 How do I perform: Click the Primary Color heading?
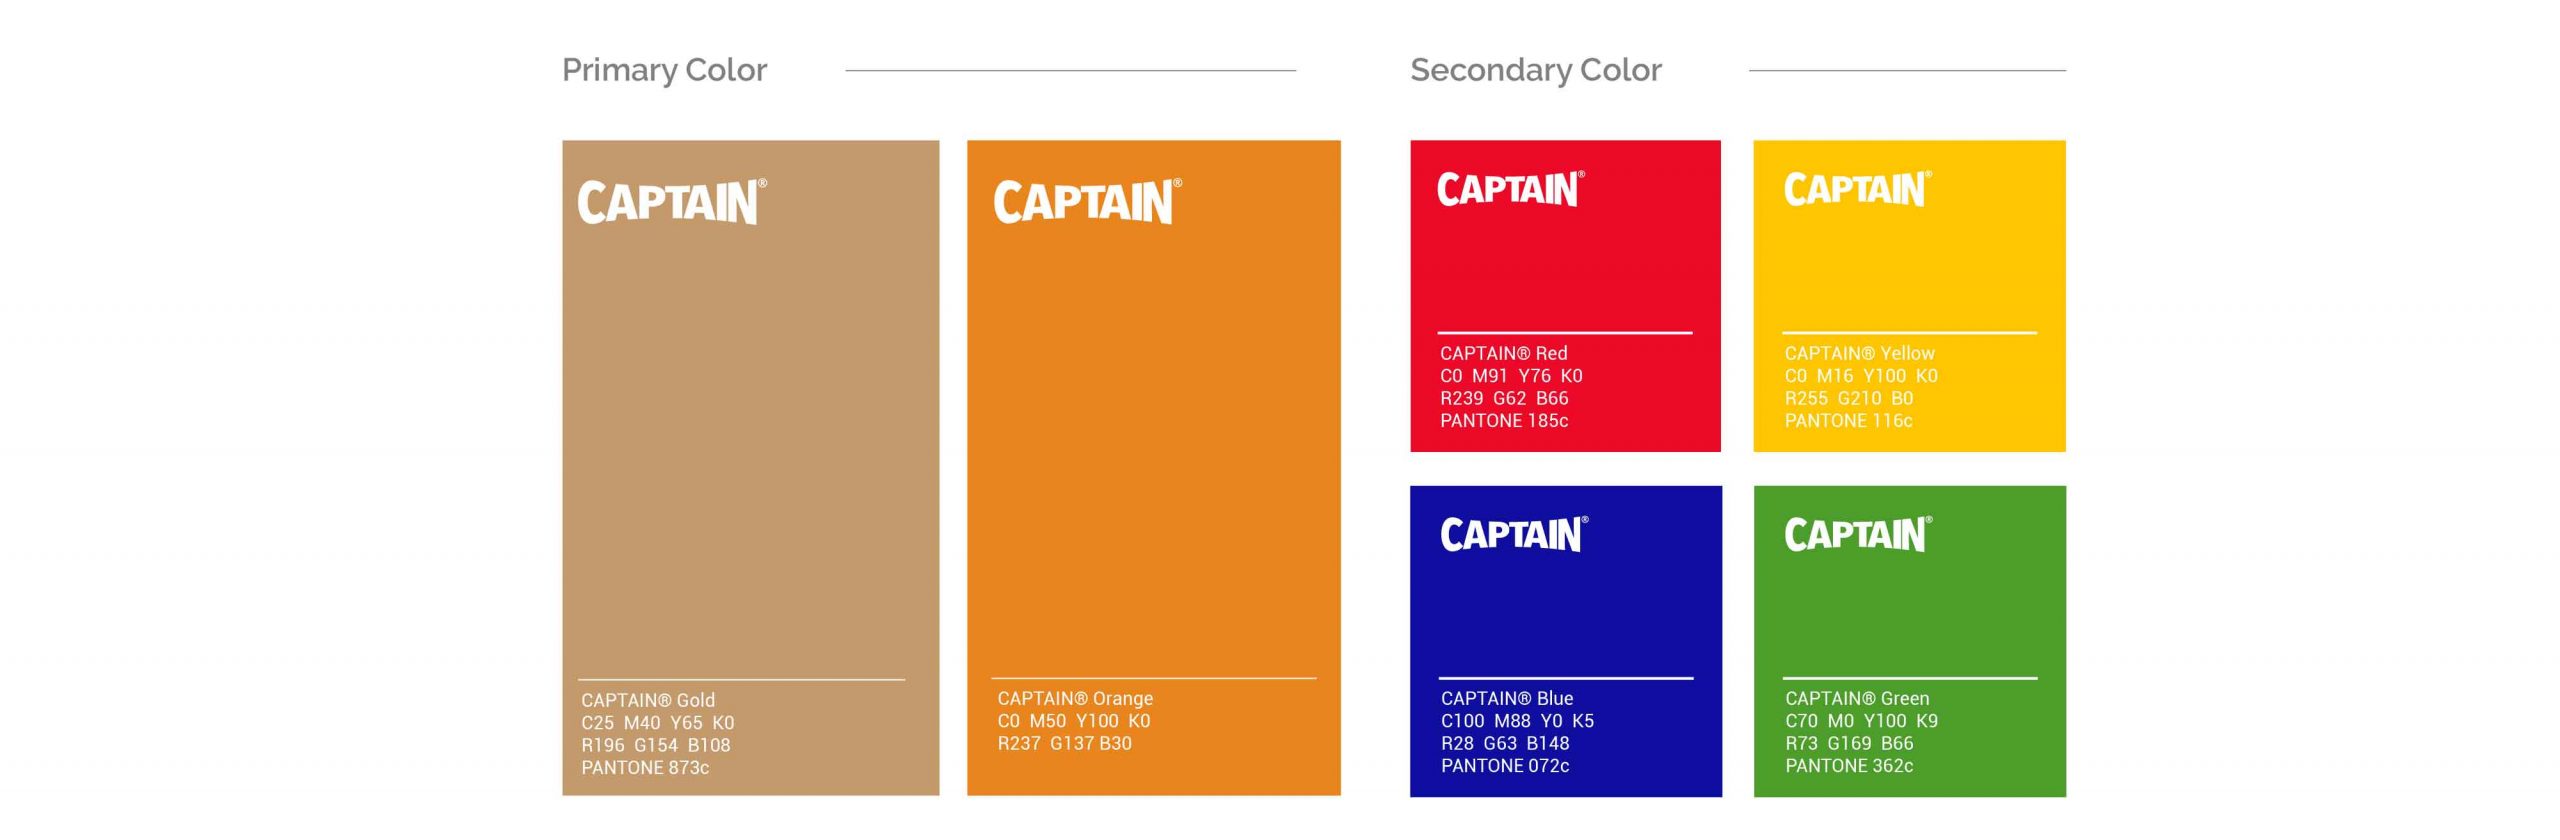664,70
